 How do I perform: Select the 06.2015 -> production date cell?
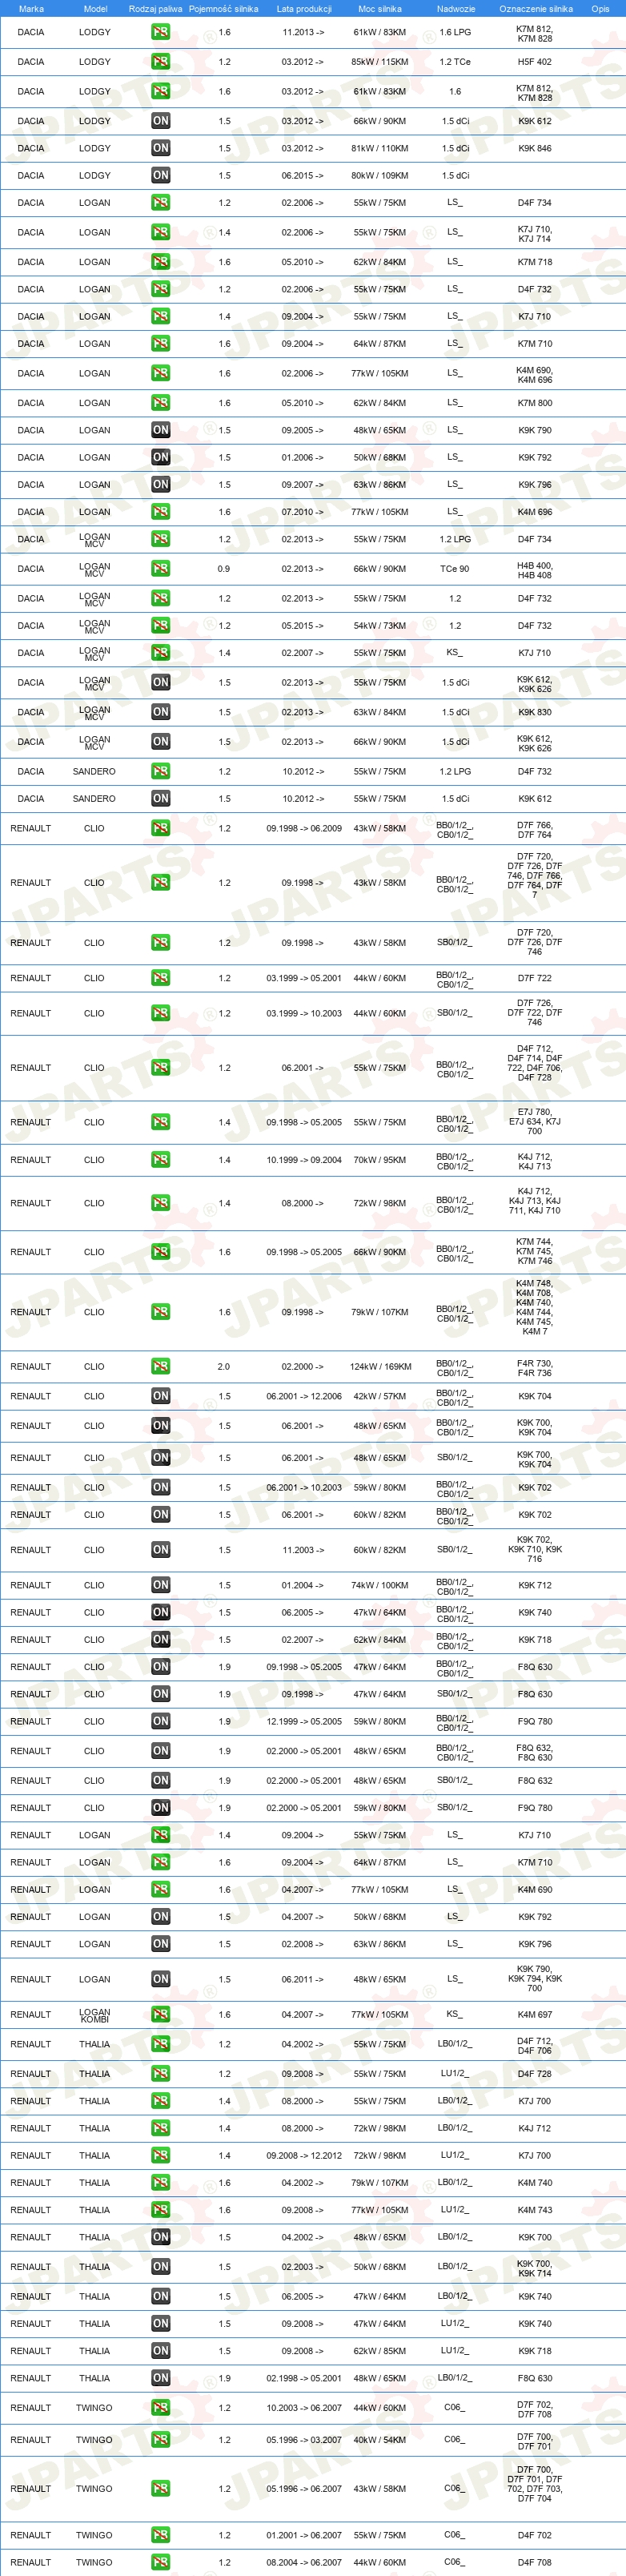click(303, 175)
